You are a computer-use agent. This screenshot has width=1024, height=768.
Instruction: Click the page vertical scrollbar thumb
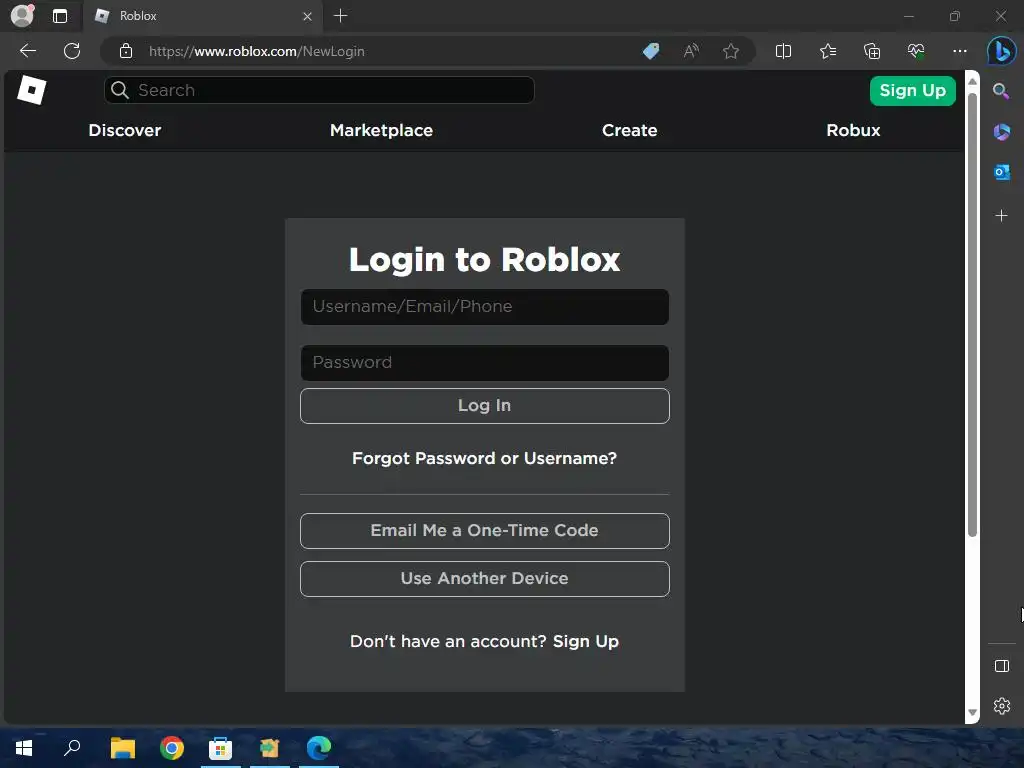[x=972, y=315]
